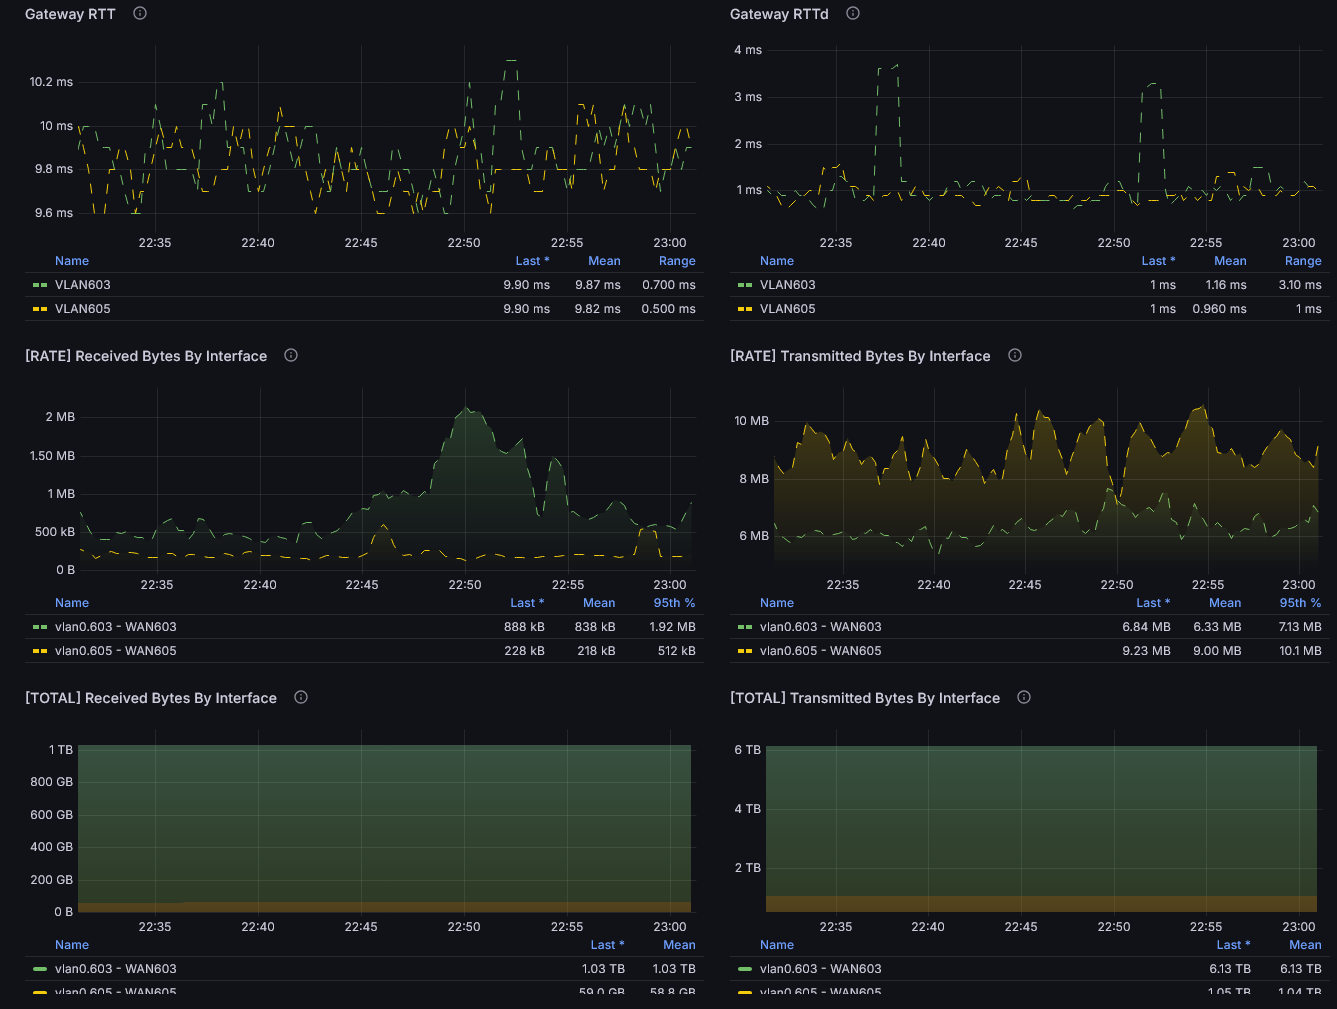The width and height of the screenshot is (1337, 1009).
Task: Select the 1.92 MB 95th percentile value
Action: tap(673, 627)
